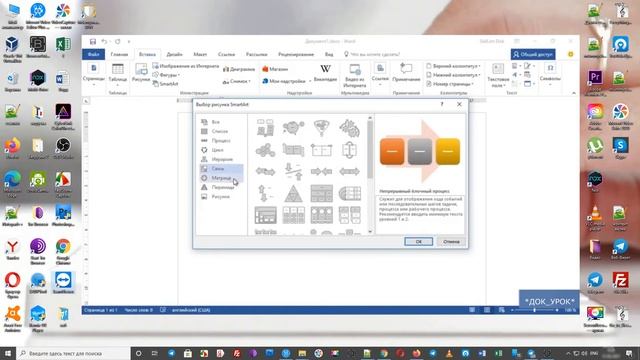Open help for the SmartArt dialog
Screen dimensions: 640x360
[442, 104]
